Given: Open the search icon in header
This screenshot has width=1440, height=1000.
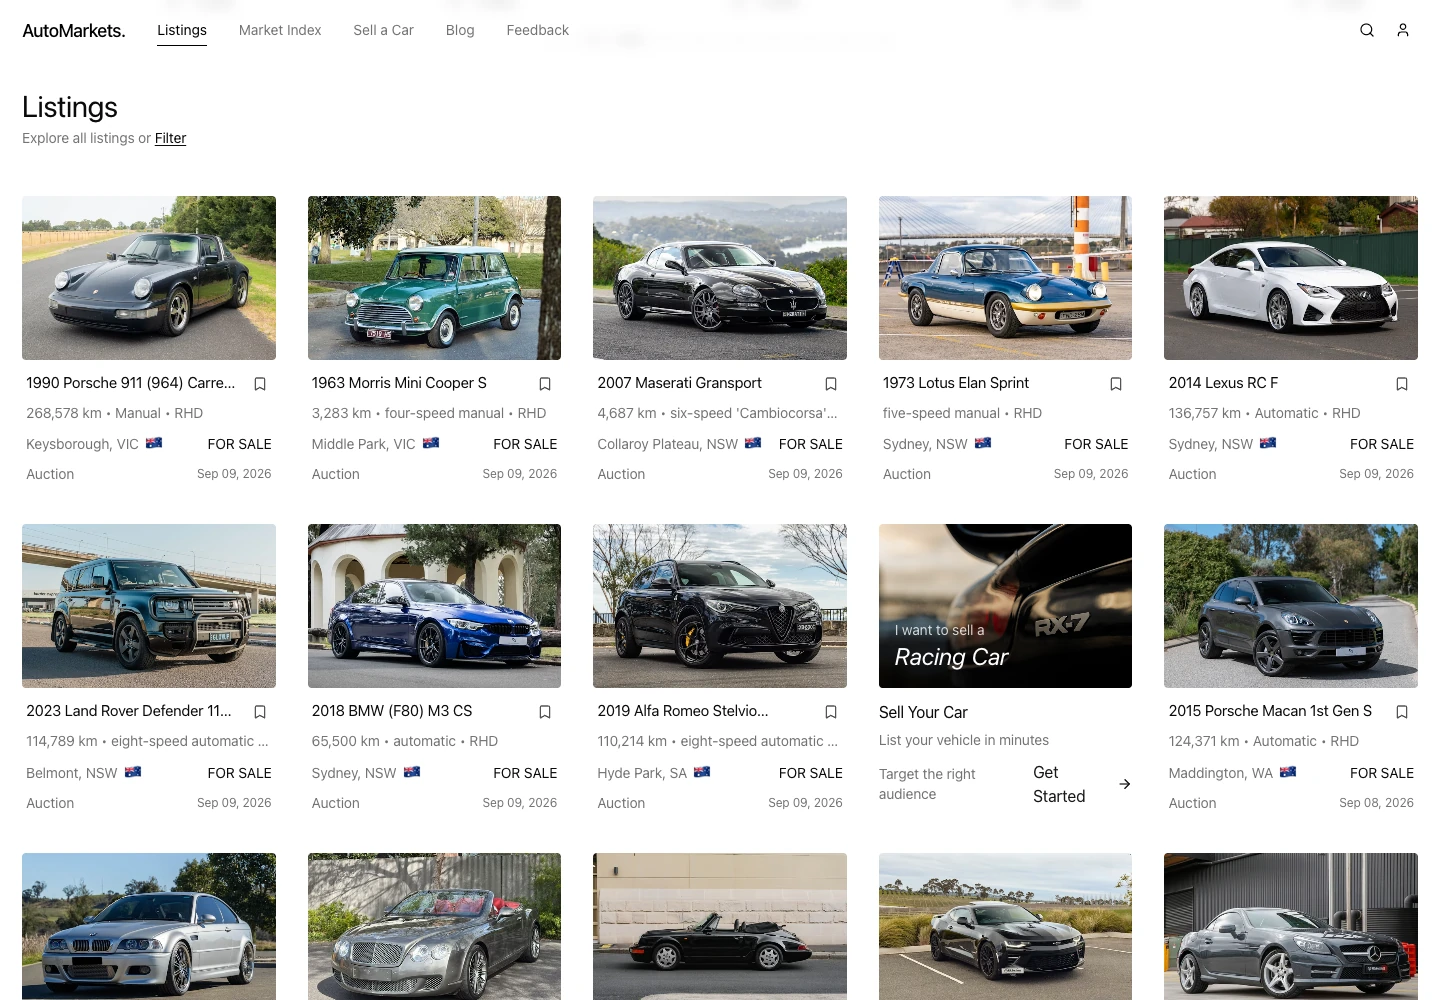Looking at the screenshot, I should click(x=1367, y=30).
